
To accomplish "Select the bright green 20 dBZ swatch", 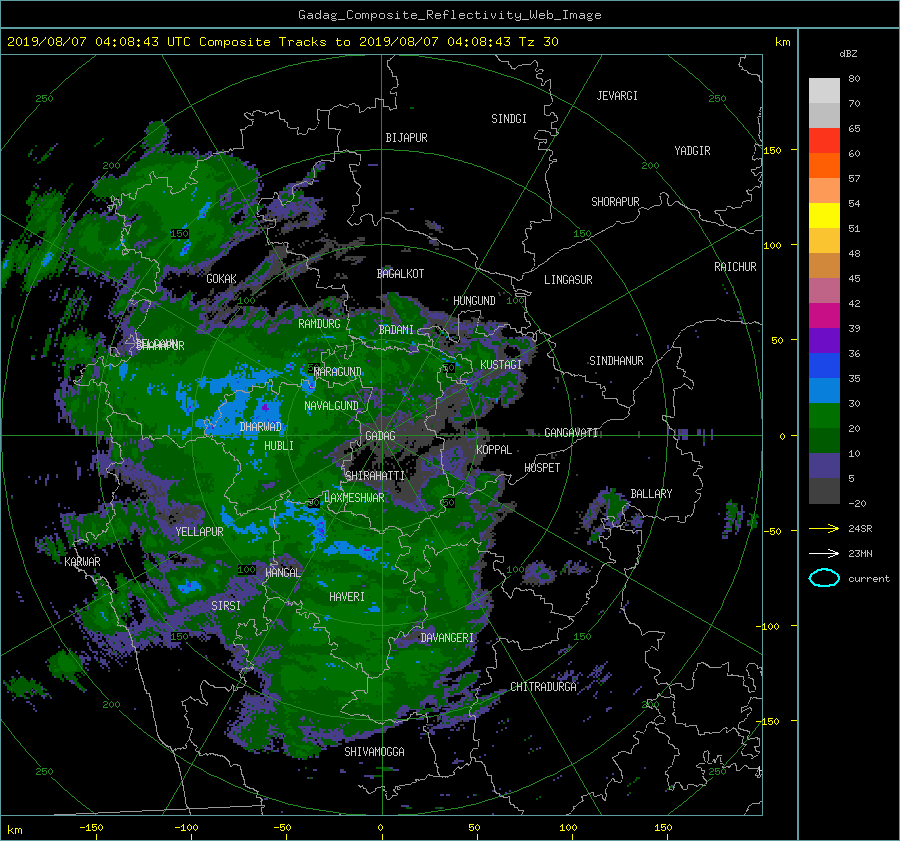I will pos(824,416).
